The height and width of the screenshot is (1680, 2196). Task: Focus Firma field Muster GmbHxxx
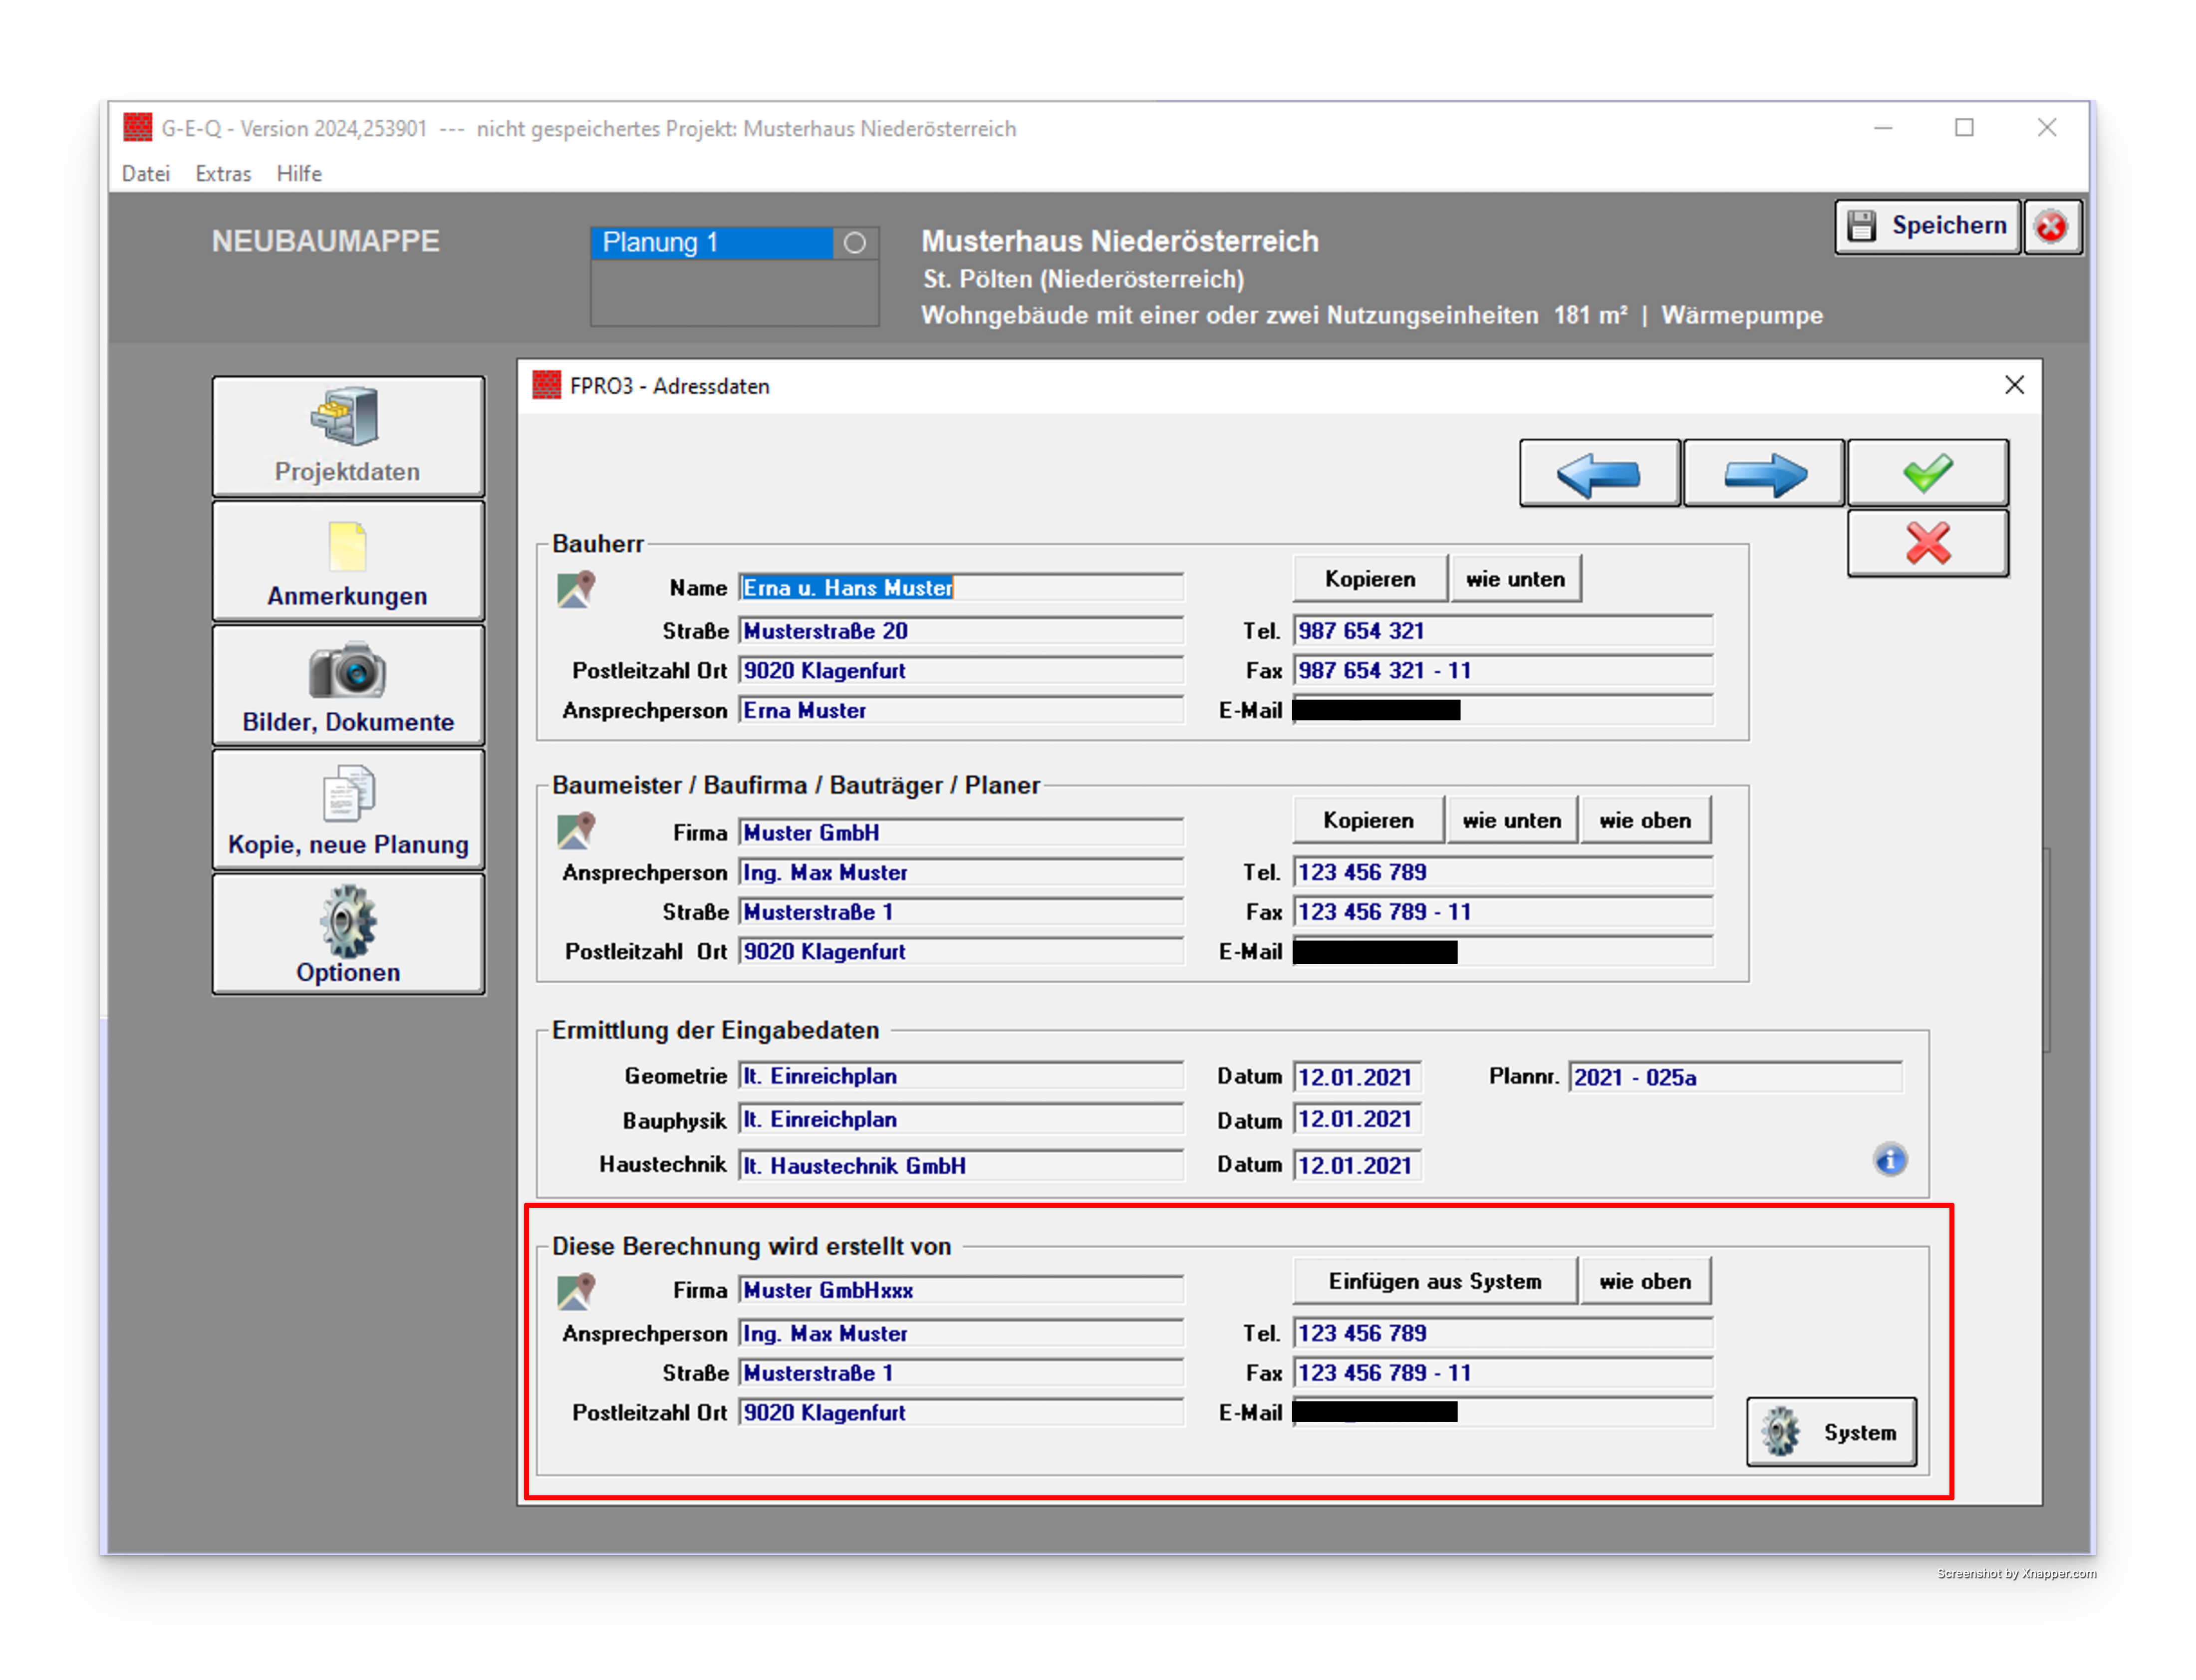[961, 1291]
